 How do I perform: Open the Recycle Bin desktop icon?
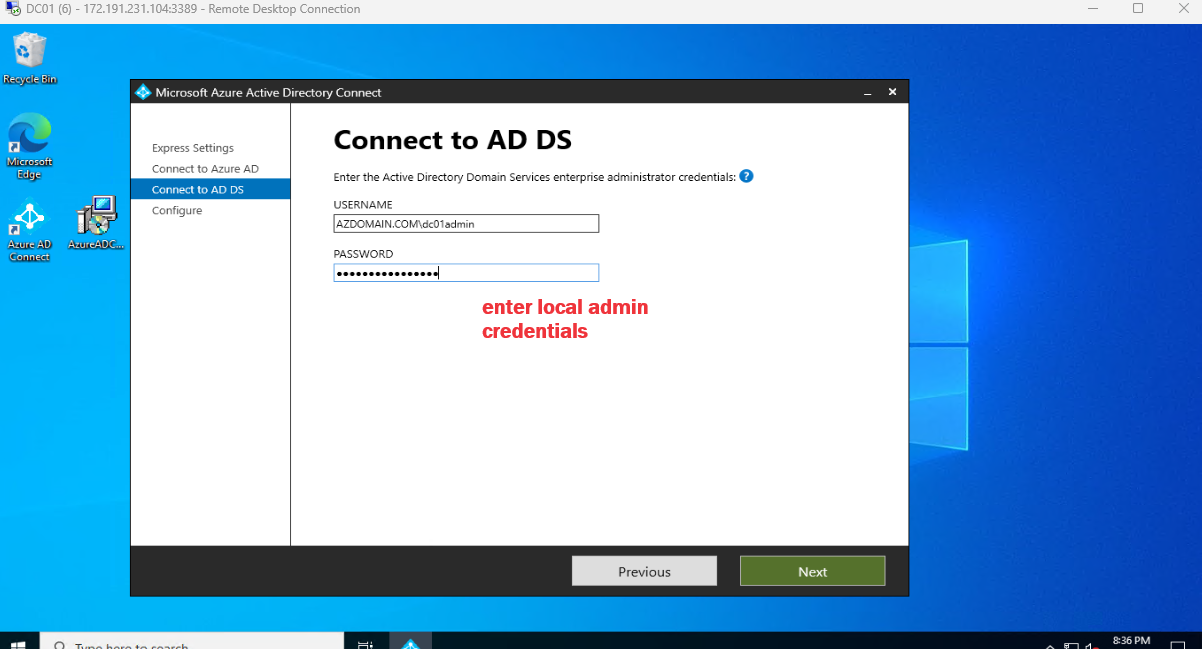29,58
